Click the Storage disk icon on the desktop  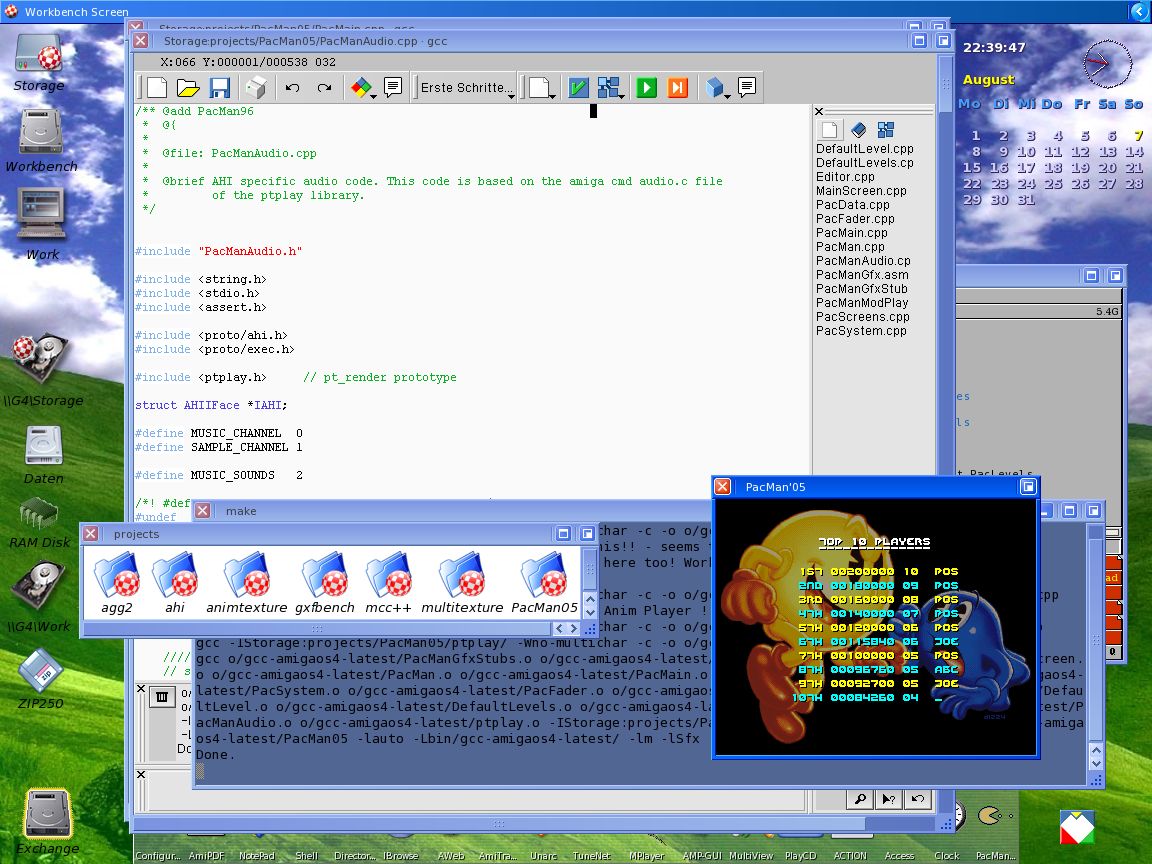point(39,64)
